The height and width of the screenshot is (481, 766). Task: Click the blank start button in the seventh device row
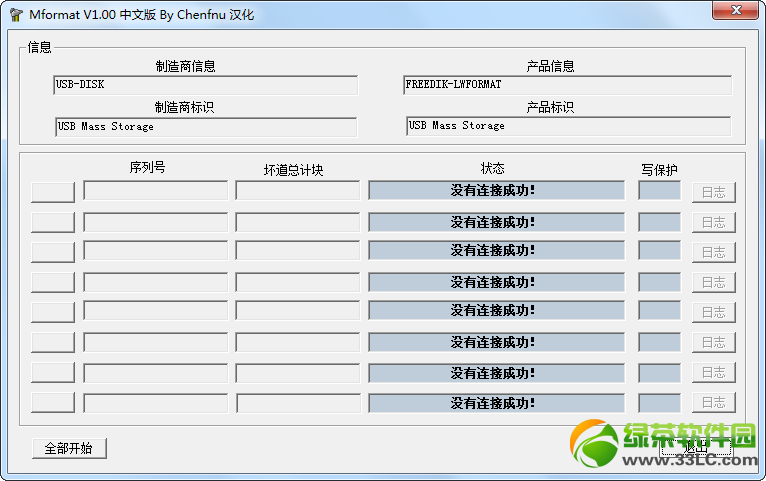53,372
